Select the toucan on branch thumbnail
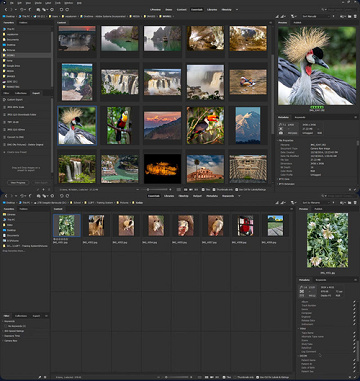The image size is (360, 381). click(205, 125)
